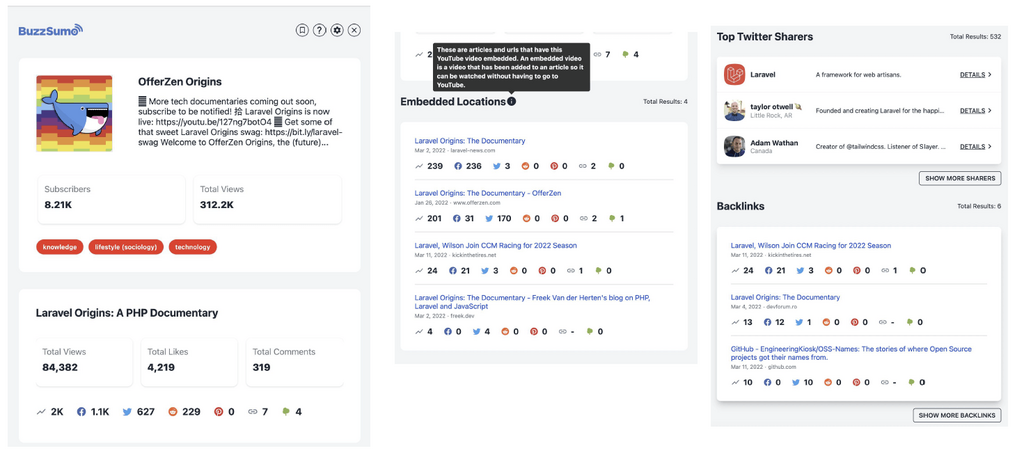Click the Laravel logo avatar in Twitter Sharers
Image resolution: width=1024 pixels, height=460 pixels.
coord(735,75)
